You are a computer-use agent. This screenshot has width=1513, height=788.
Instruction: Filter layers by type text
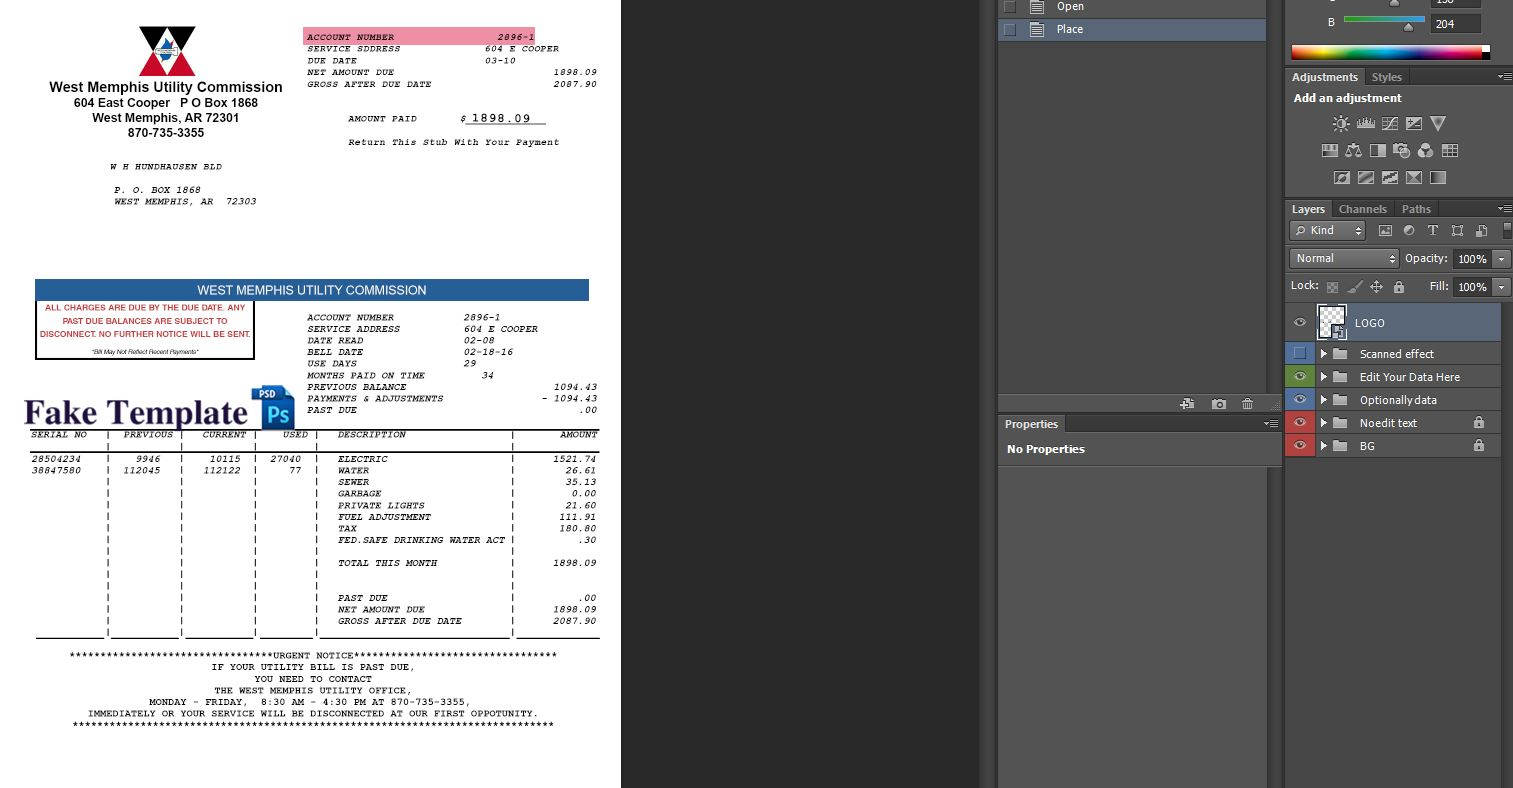pyautogui.click(x=1433, y=231)
